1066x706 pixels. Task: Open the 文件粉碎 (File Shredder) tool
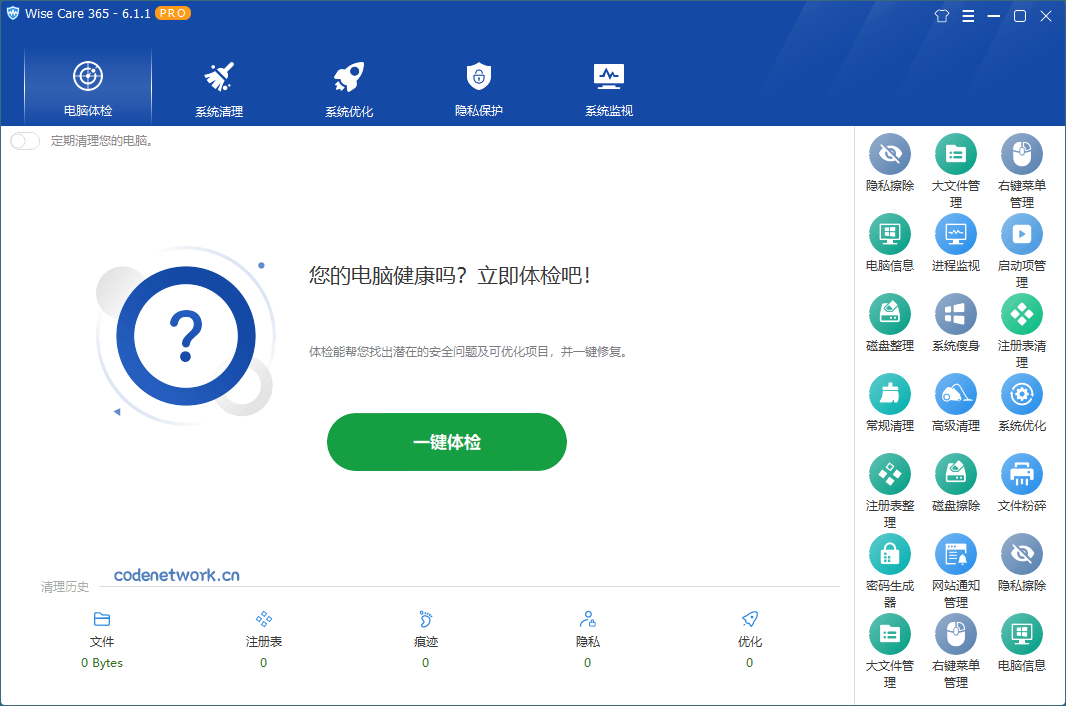coord(1021,474)
